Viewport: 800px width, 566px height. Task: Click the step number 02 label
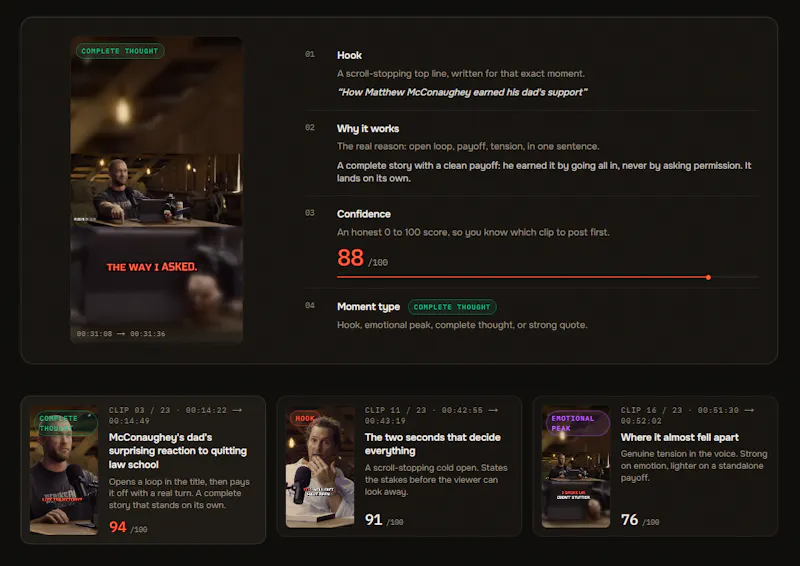pos(310,128)
